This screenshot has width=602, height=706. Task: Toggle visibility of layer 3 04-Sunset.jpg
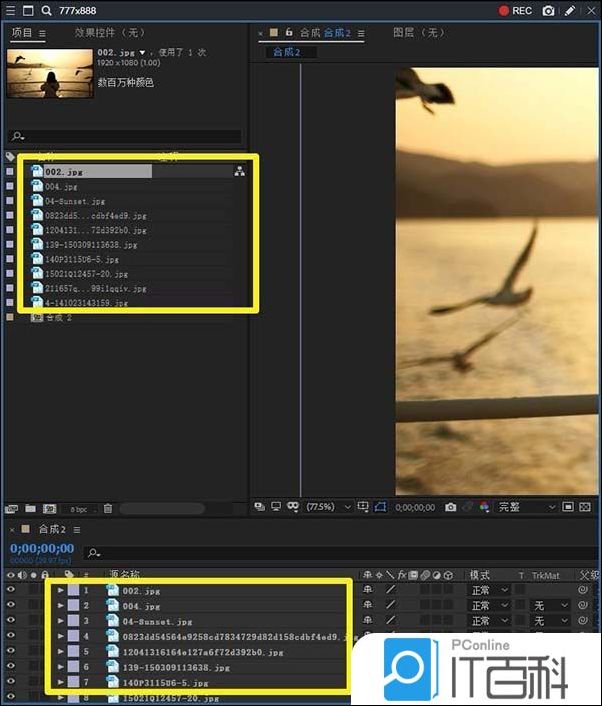11,621
